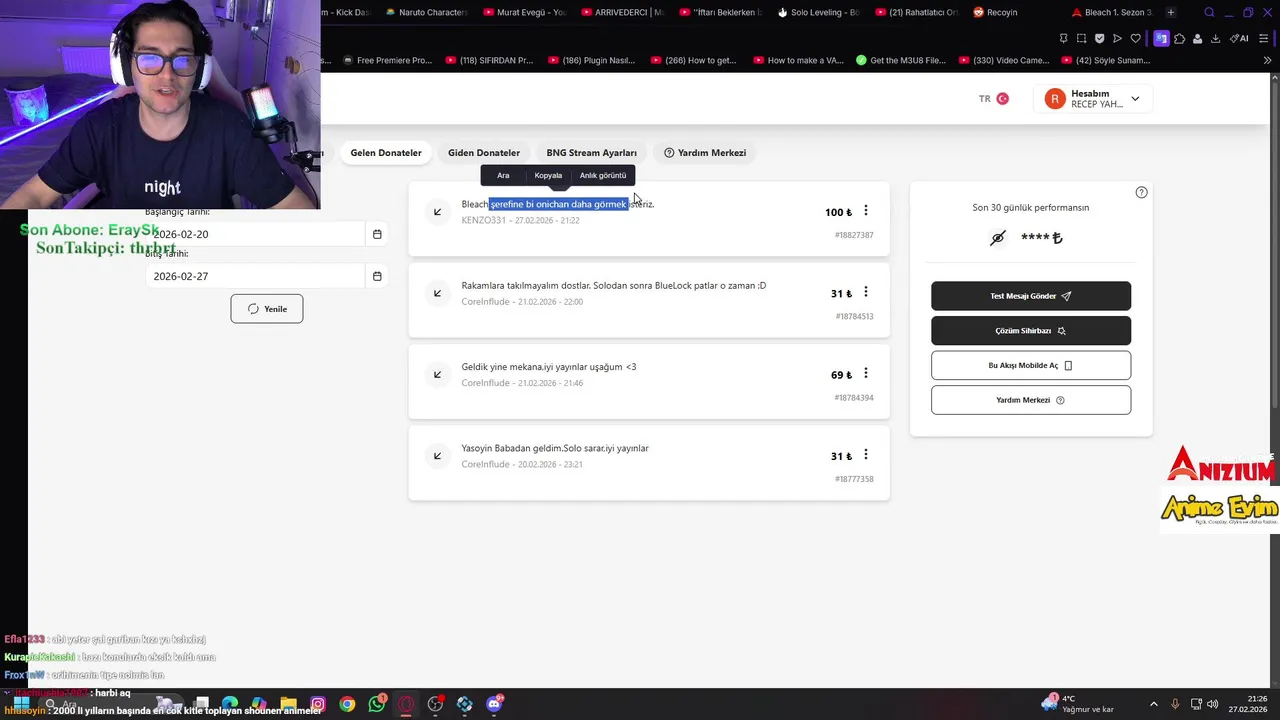Choose Anlık görüntü in the selection popup
The image size is (1280, 720).
click(x=603, y=176)
